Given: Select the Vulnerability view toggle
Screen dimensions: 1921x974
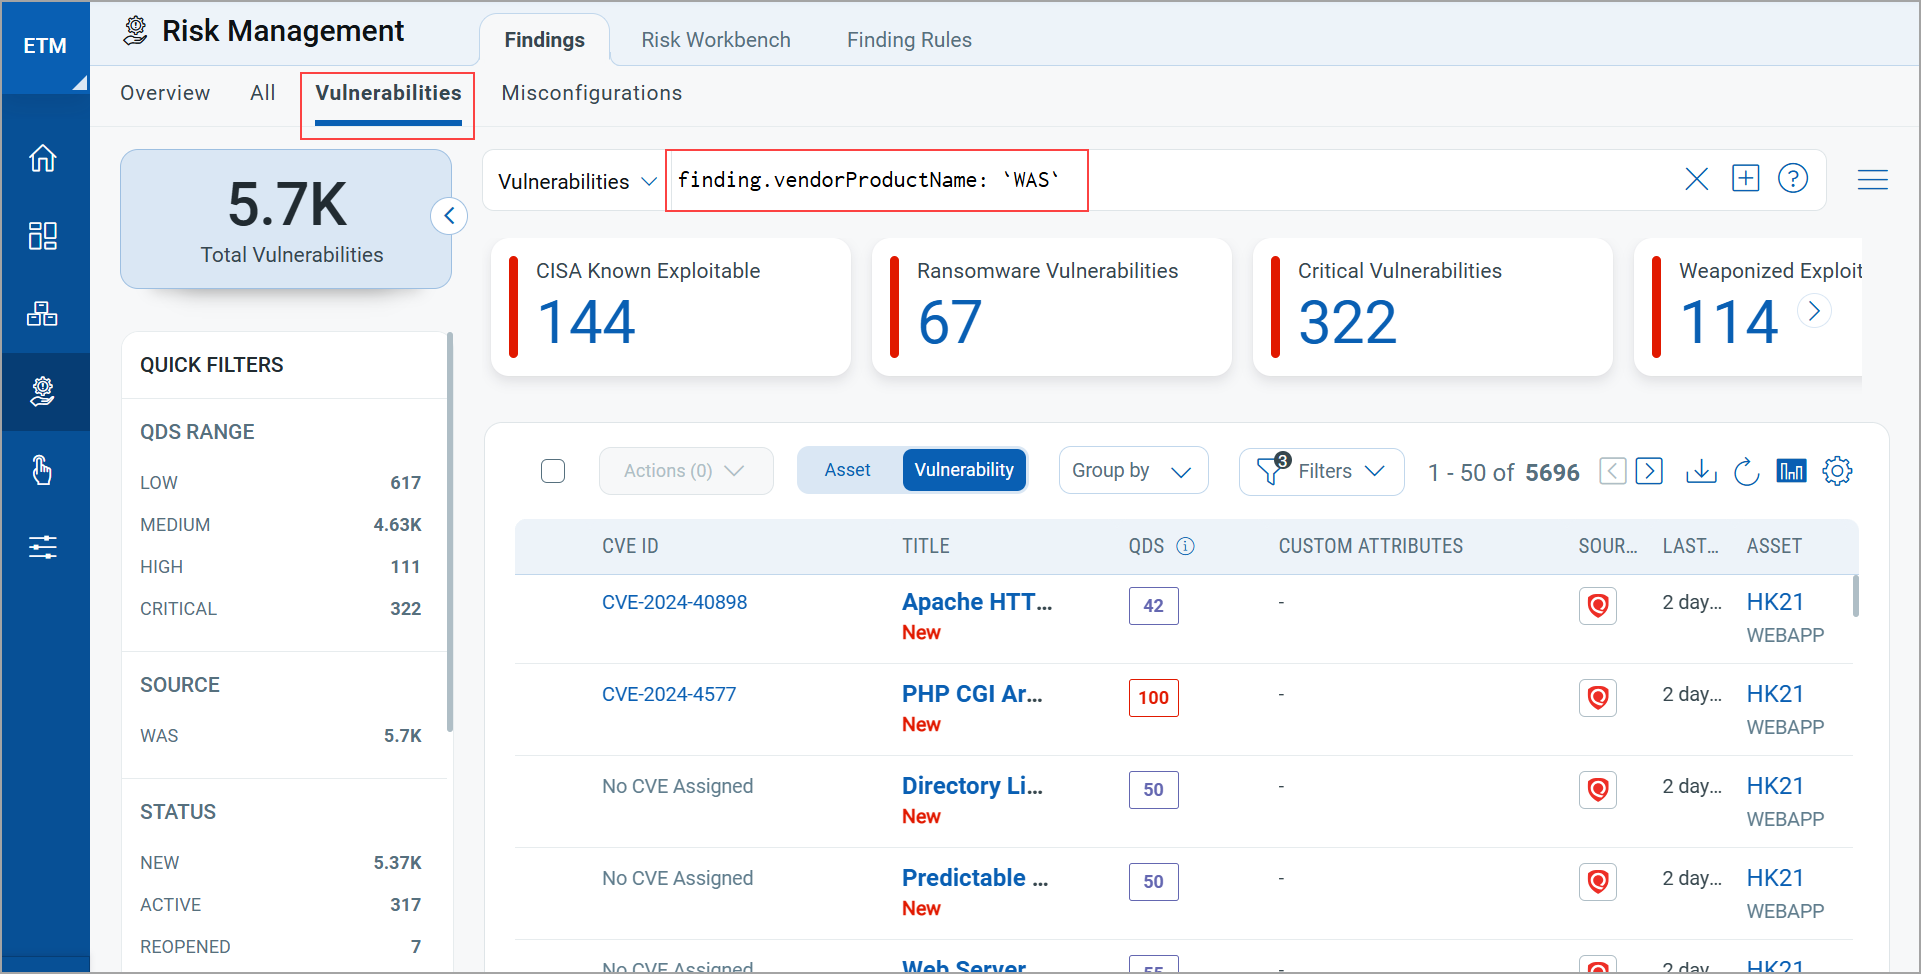Looking at the screenshot, I should click(963, 470).
